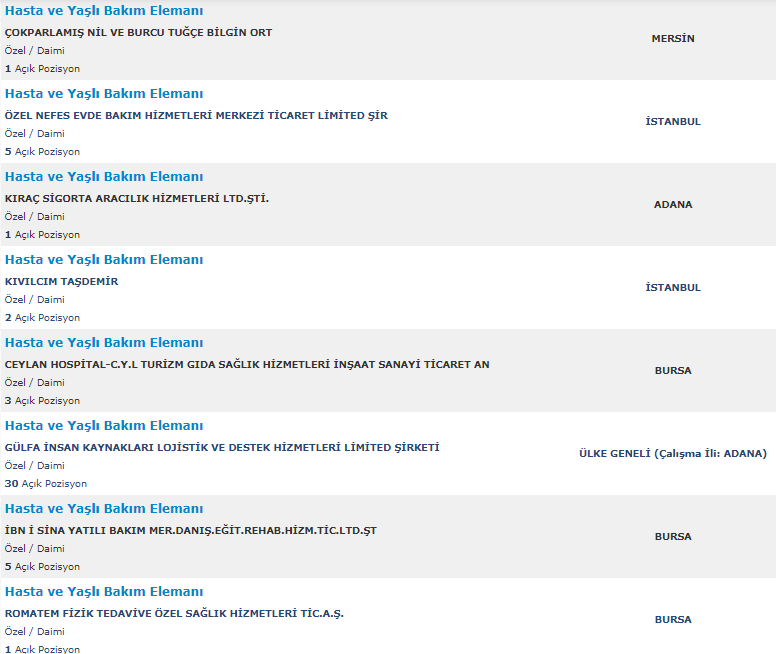Click the 3 Açık Pozisyon text
776x654 pixels.
(43, 401)
